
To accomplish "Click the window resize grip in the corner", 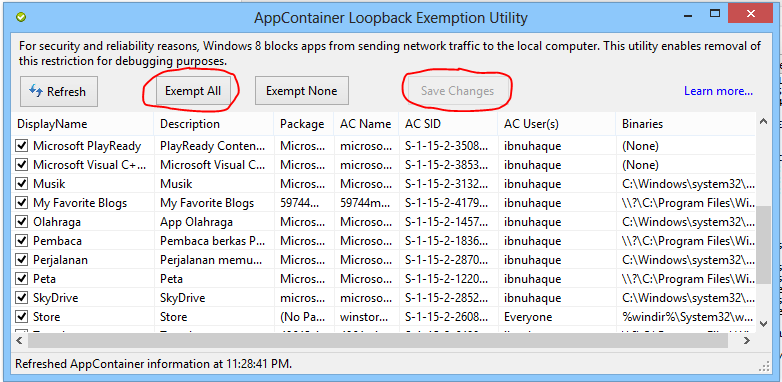I will 764,367.
